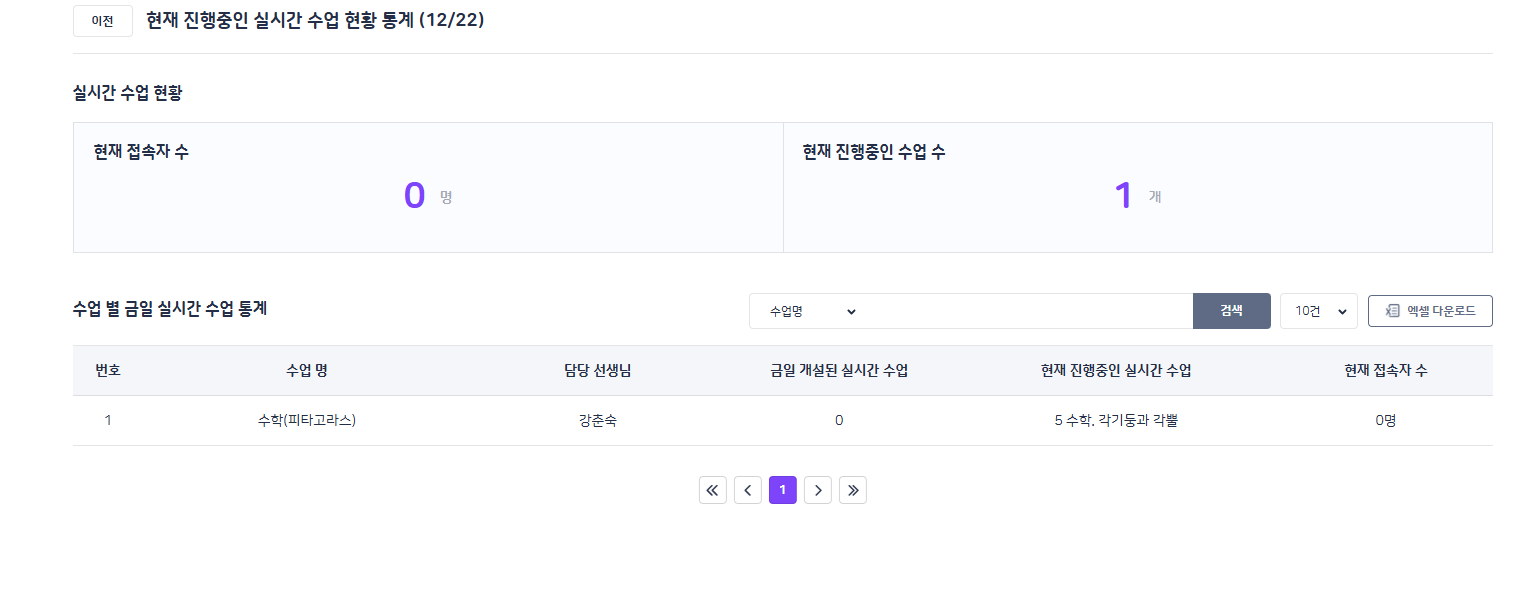Select page 1 in the pagination
The height and width of the screenshot is (612, 1532).
(783, 490)
